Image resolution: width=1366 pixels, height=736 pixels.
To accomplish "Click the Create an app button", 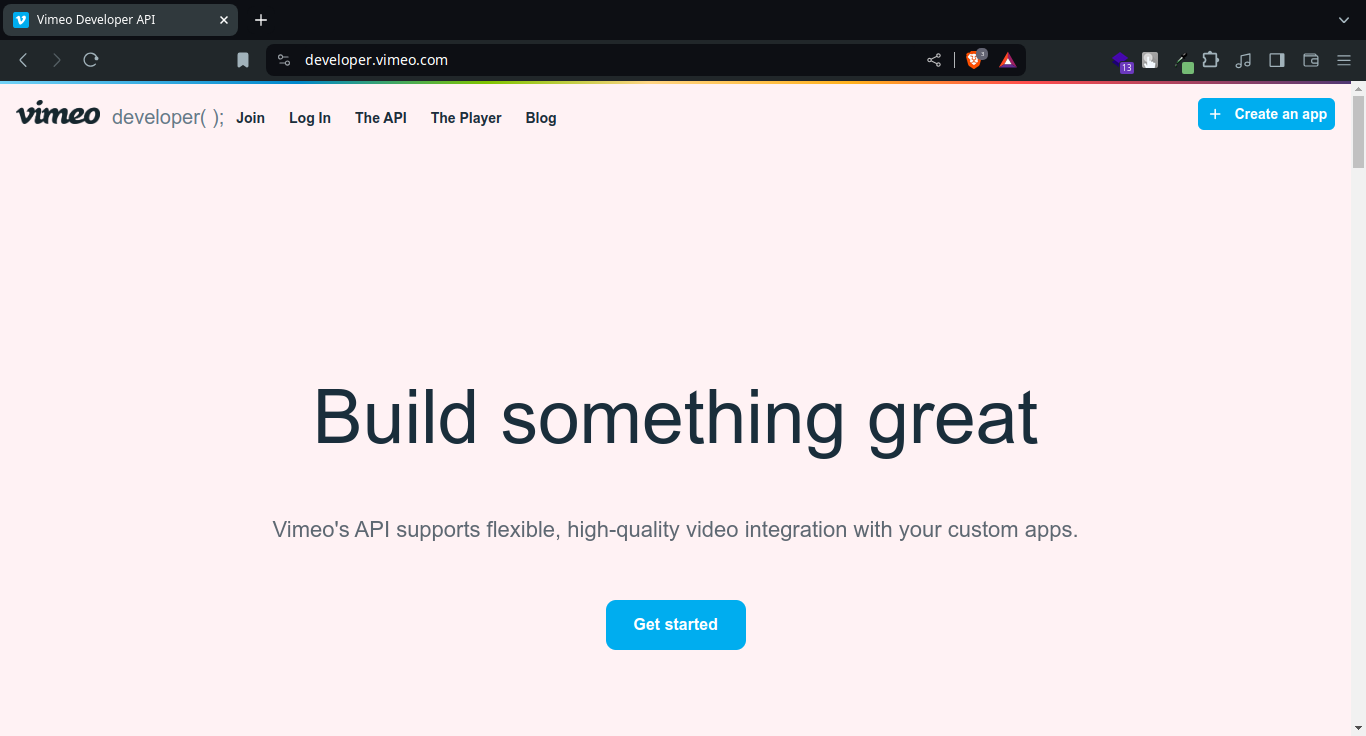I will coord(1266,114).
